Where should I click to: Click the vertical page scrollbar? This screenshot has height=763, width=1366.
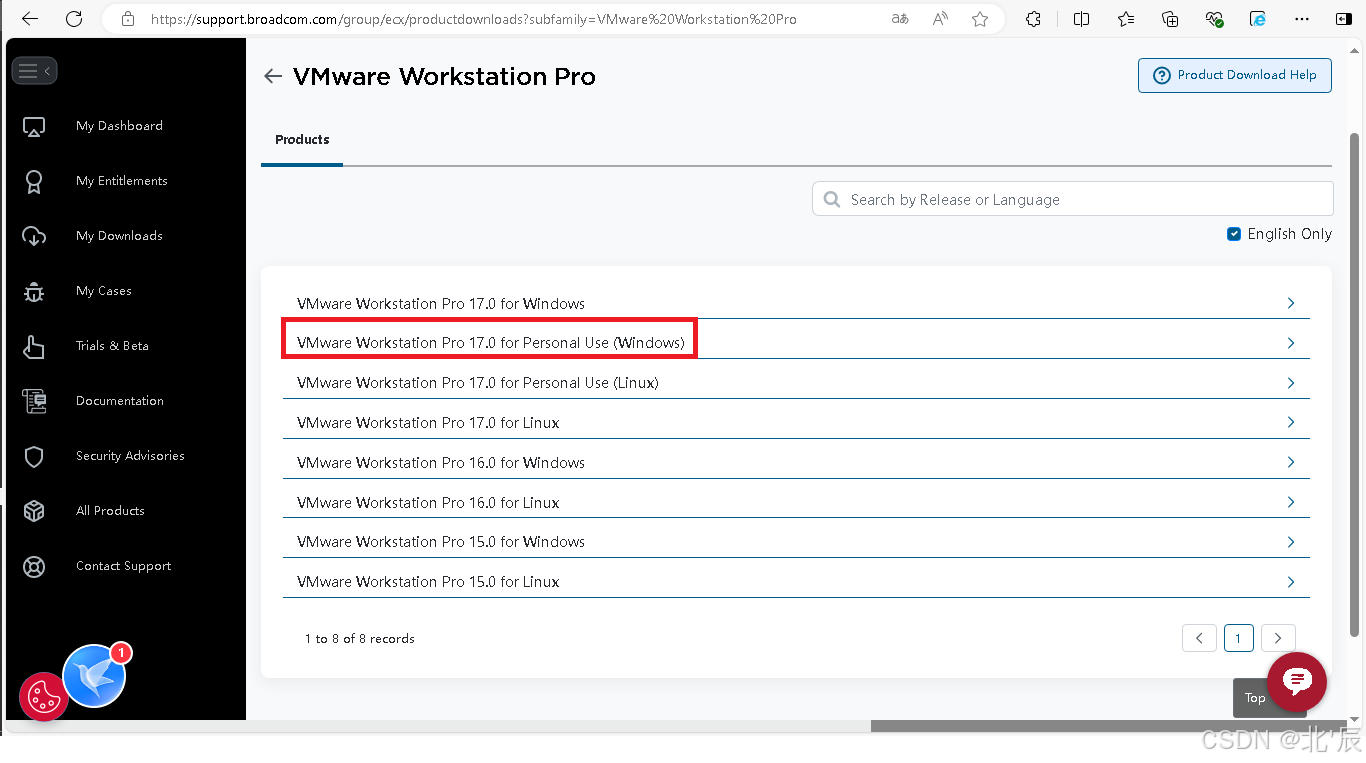[x=1355, y=384]
